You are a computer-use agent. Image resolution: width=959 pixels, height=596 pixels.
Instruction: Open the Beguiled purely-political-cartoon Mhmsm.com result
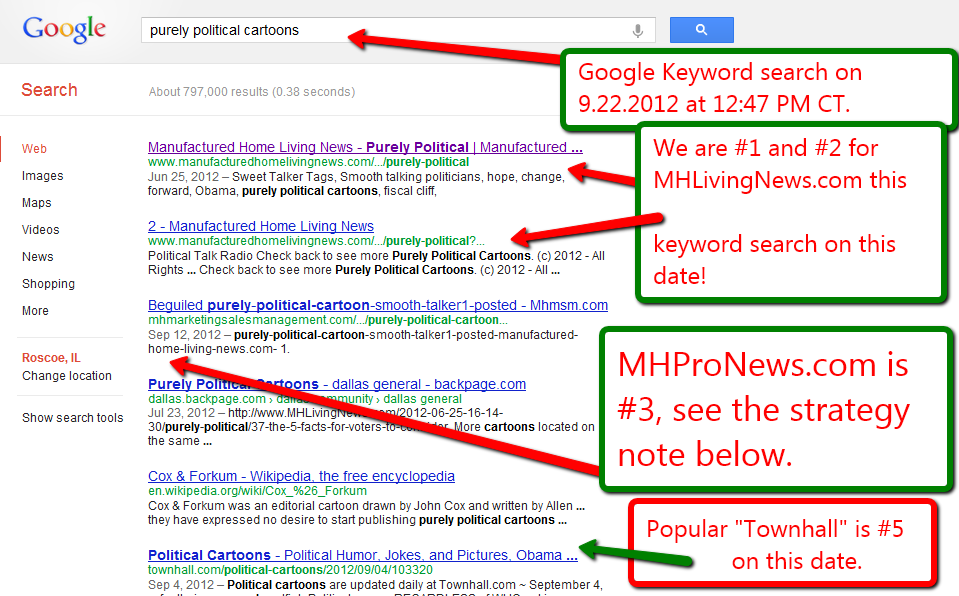377,305
